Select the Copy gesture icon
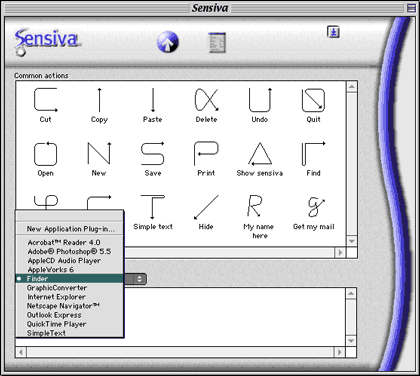 tap(99, 100)
